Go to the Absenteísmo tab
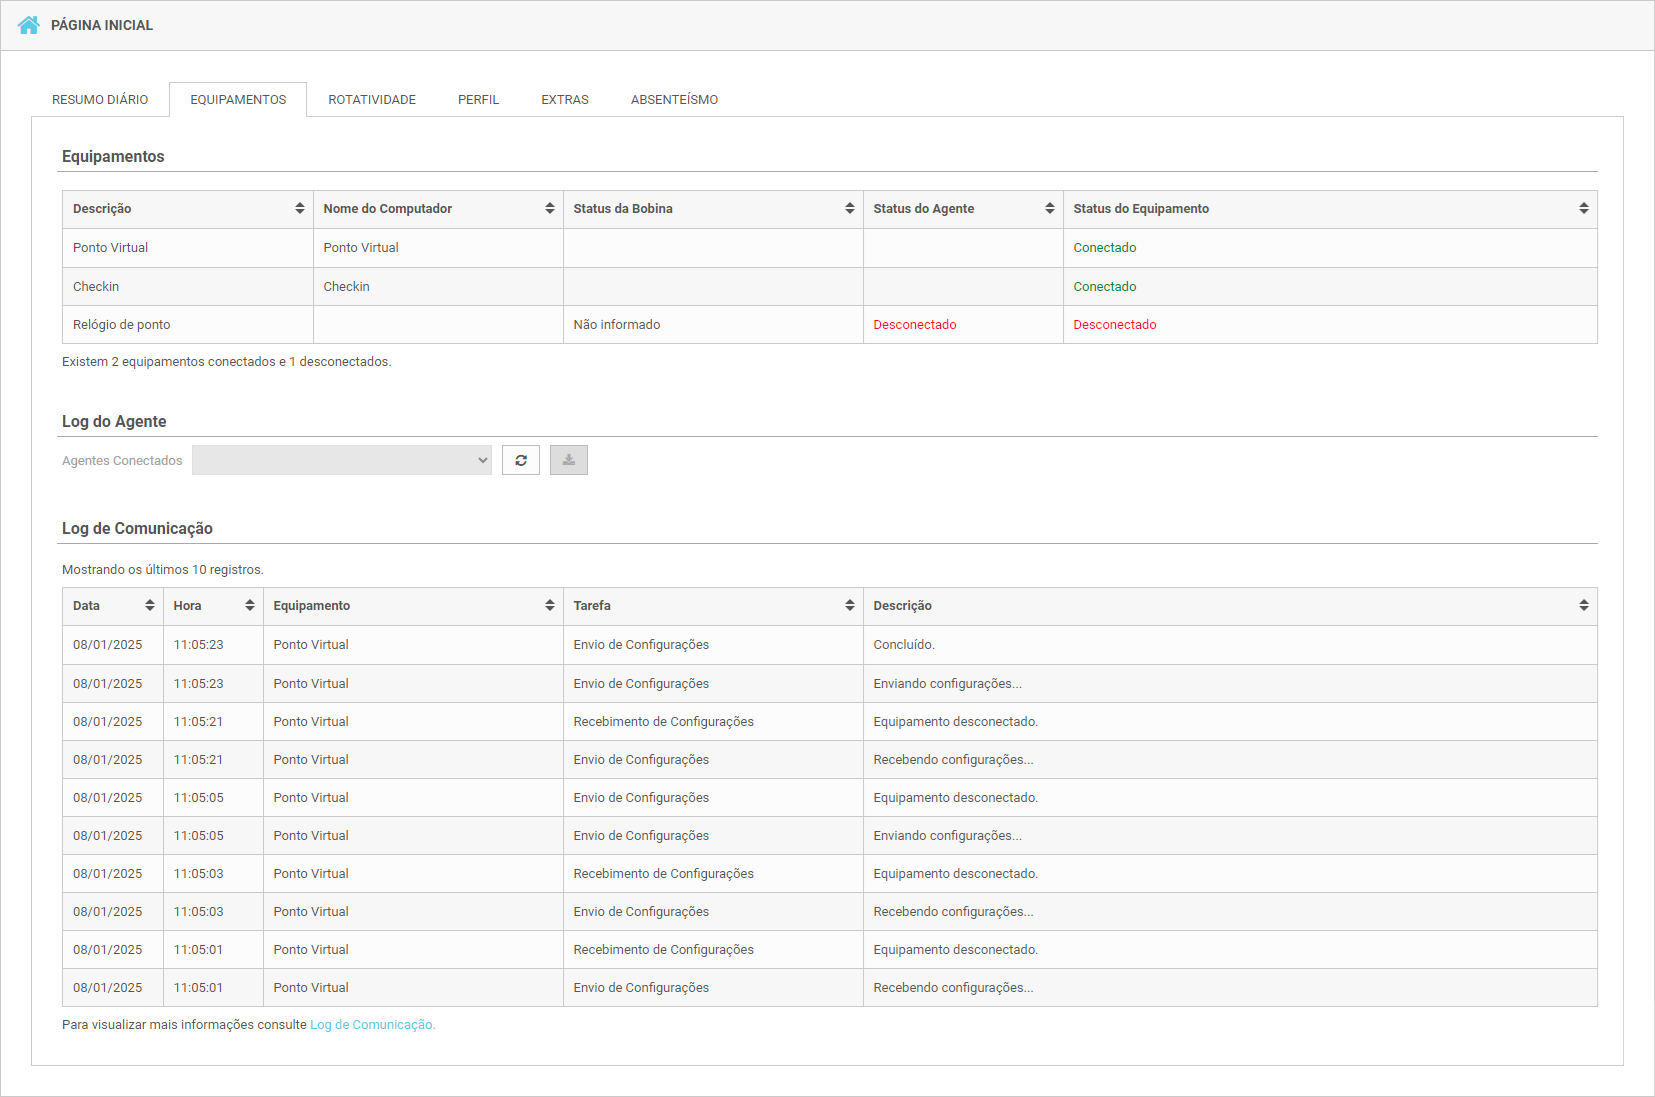Image resolution: width=1655 pixels, height=1097 pixels. [674, 100]
